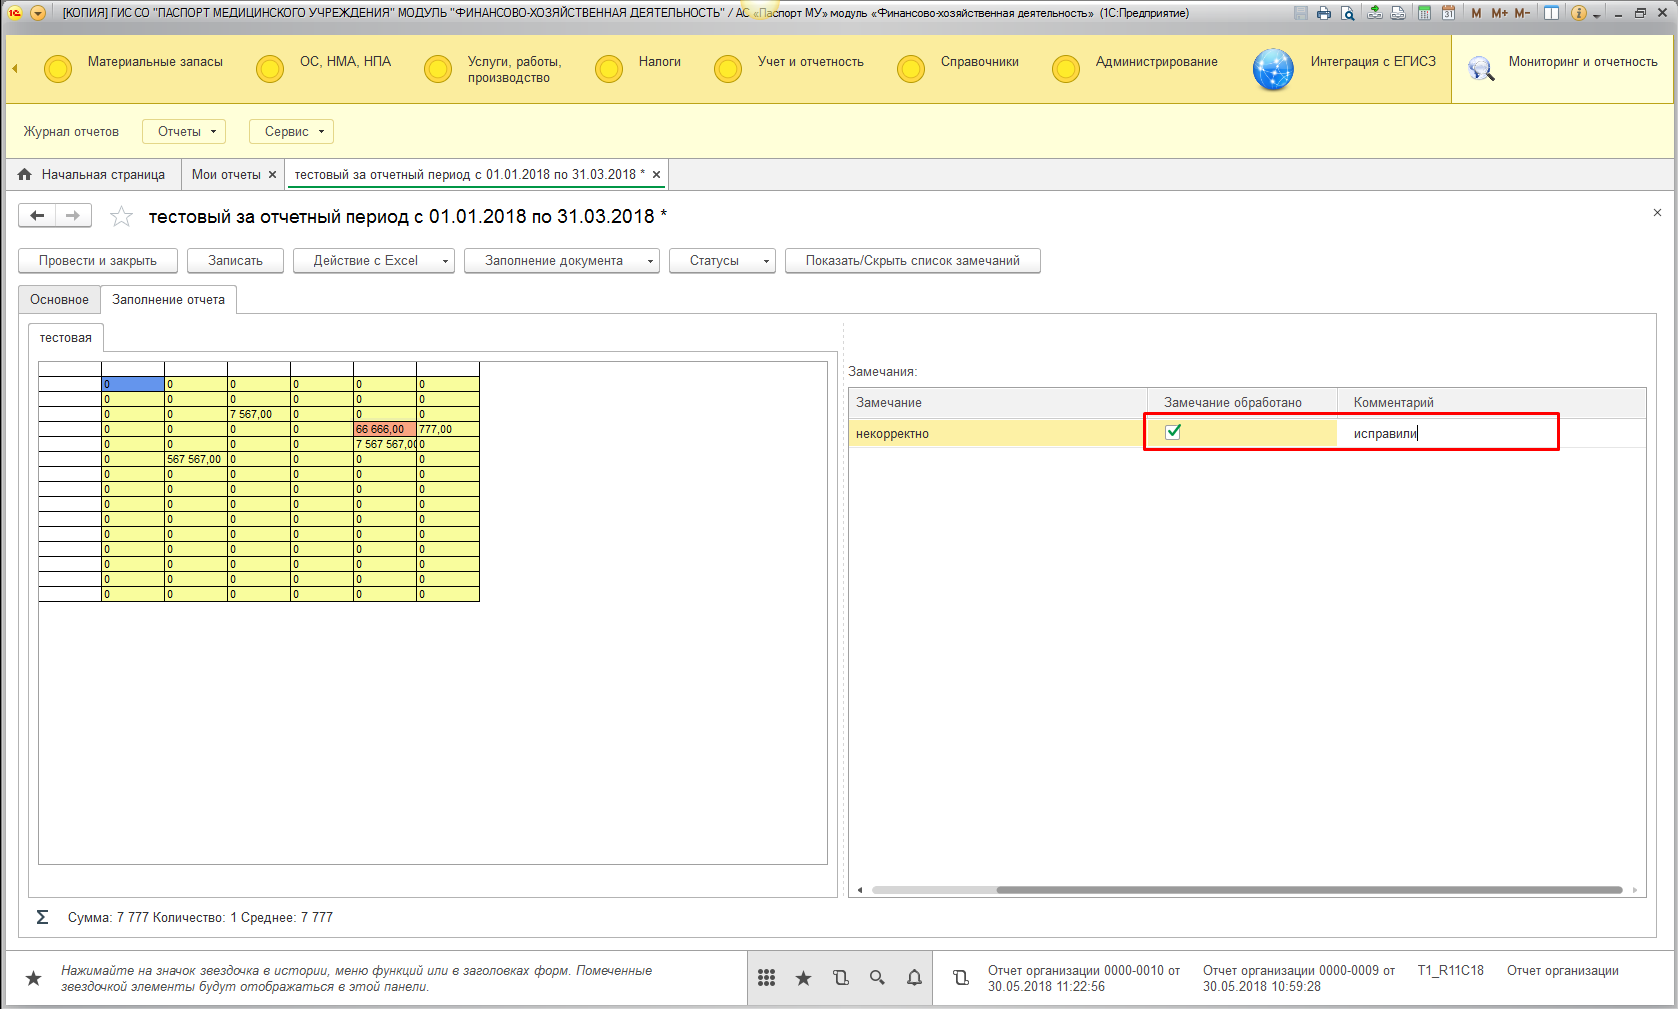Open the calculator icon in title bar

tap(1423, 13)
